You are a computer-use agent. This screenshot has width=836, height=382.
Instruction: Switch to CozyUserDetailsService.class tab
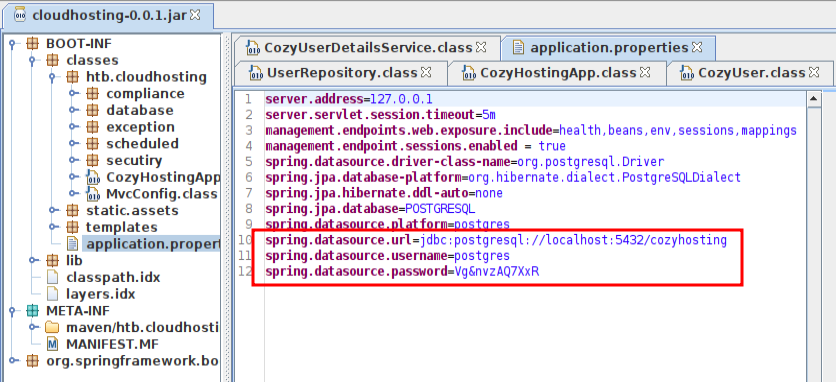pos(367,48)
